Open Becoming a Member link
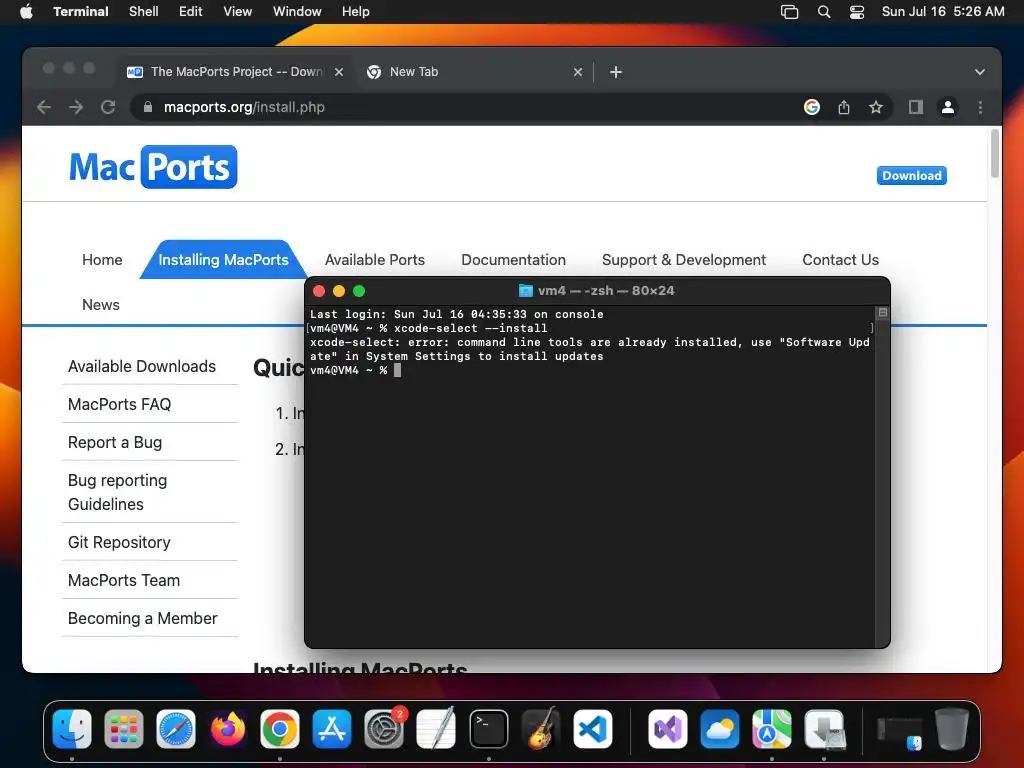Viewport: 1024px width, 768px height. (142, 618)
